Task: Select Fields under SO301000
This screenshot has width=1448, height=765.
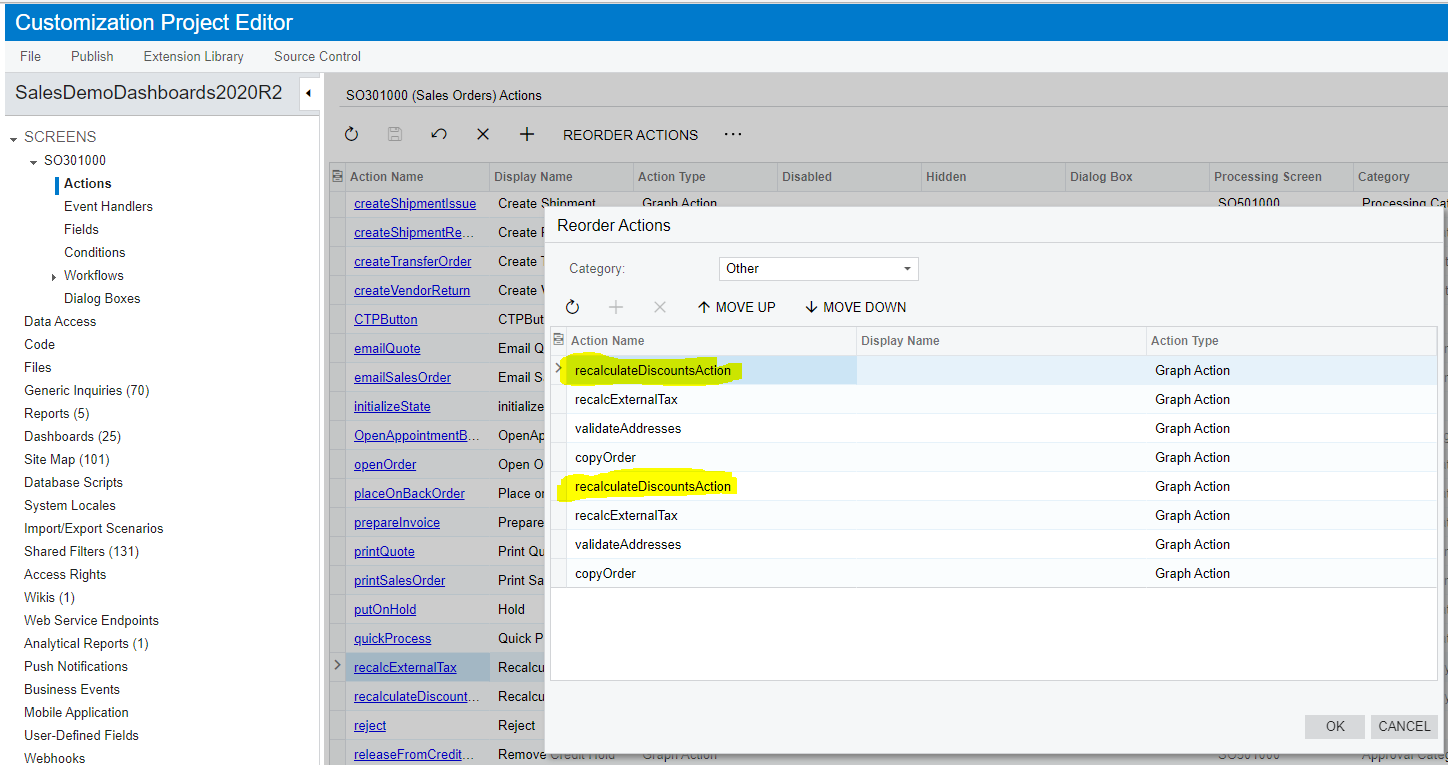Action: (81, 229)
